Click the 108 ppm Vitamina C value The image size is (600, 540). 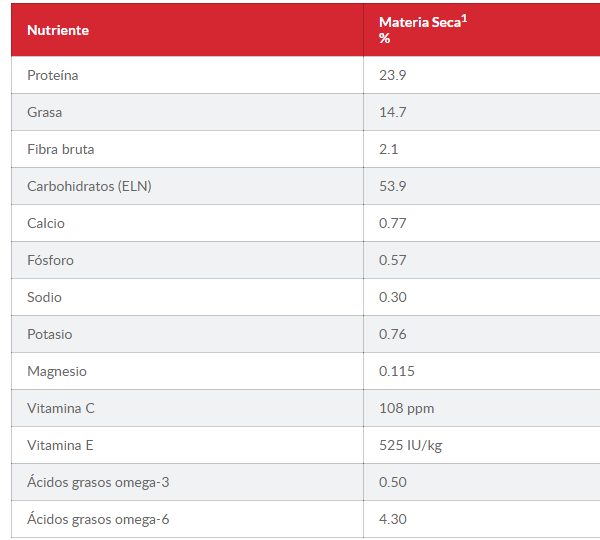(x=407, y=408)
